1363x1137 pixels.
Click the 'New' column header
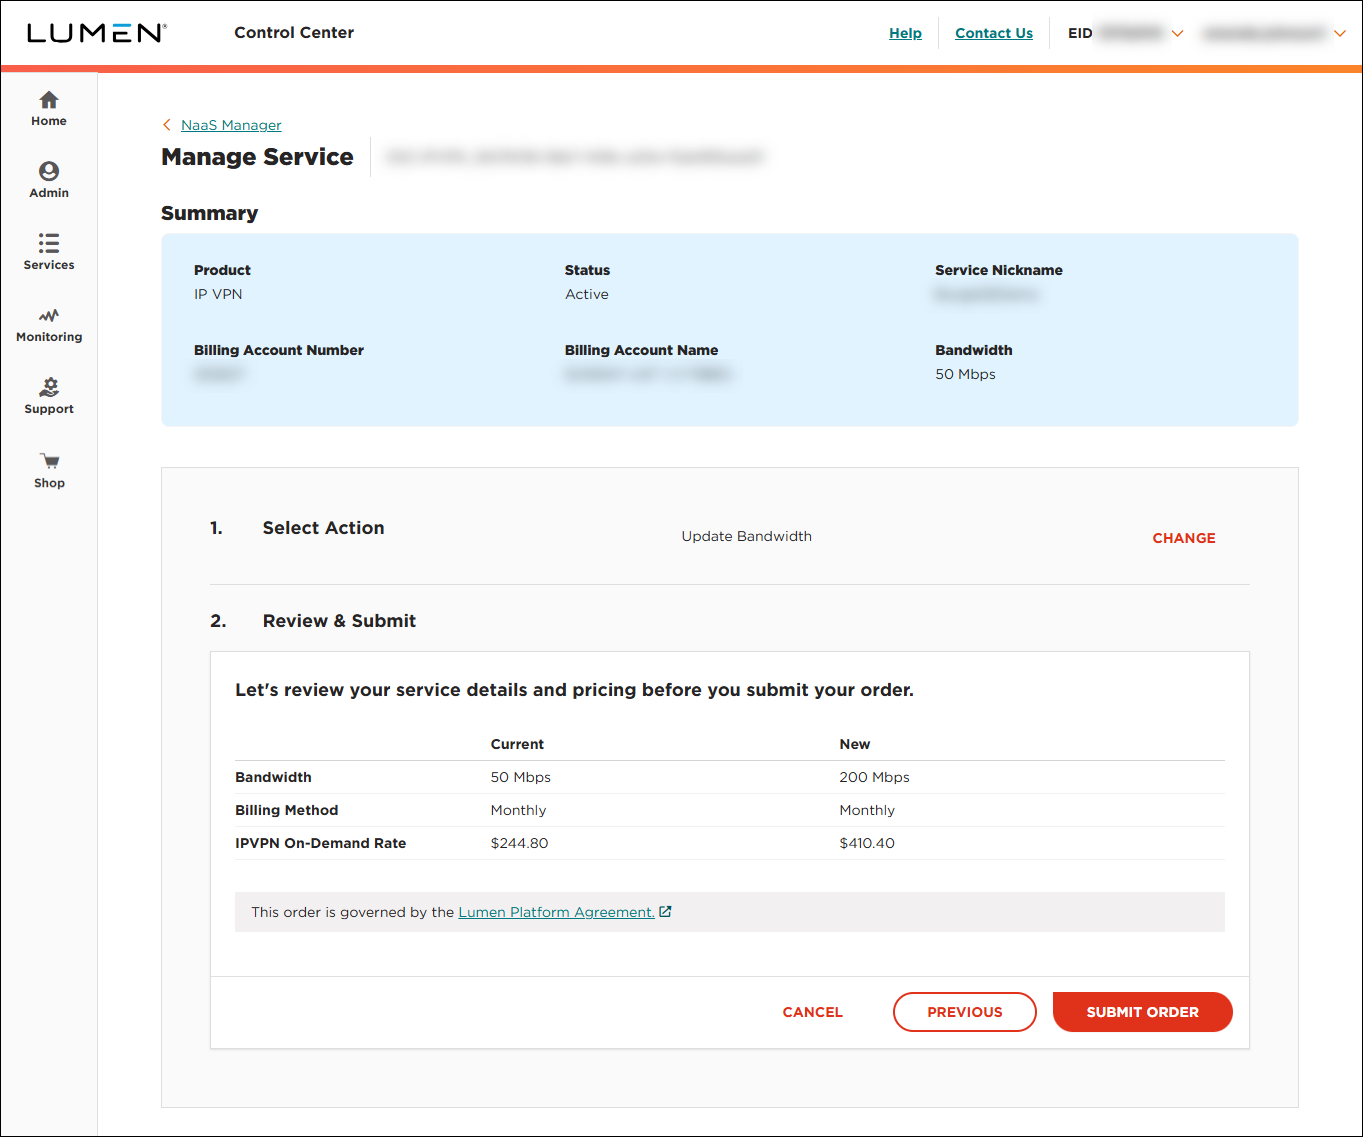coord(855,744)
